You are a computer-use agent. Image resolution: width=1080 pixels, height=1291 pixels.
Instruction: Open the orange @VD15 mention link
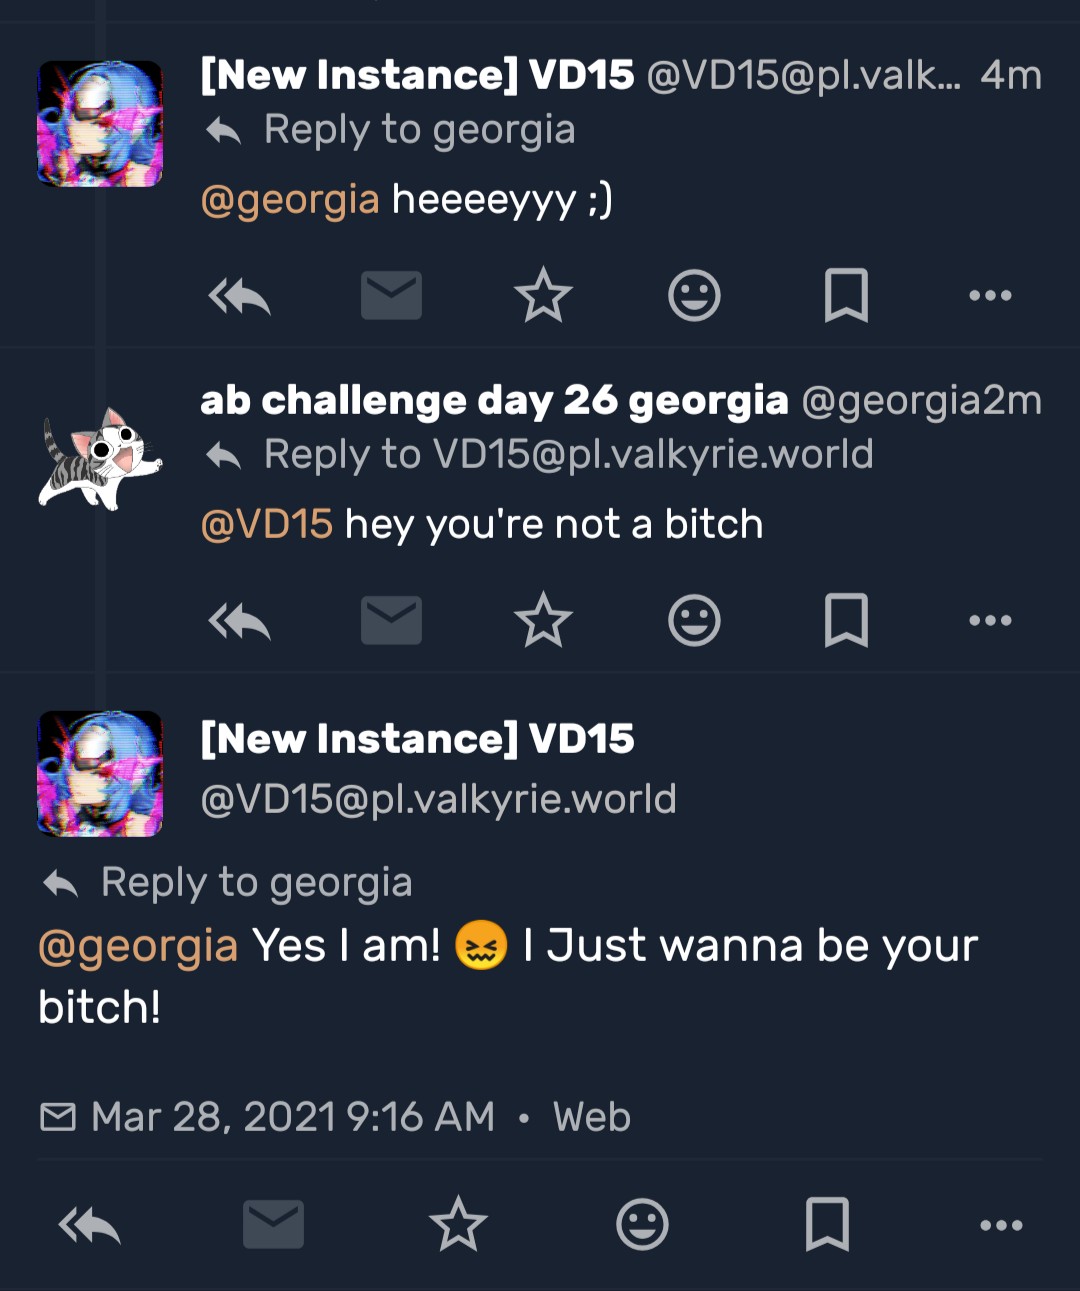pos(267,524)
